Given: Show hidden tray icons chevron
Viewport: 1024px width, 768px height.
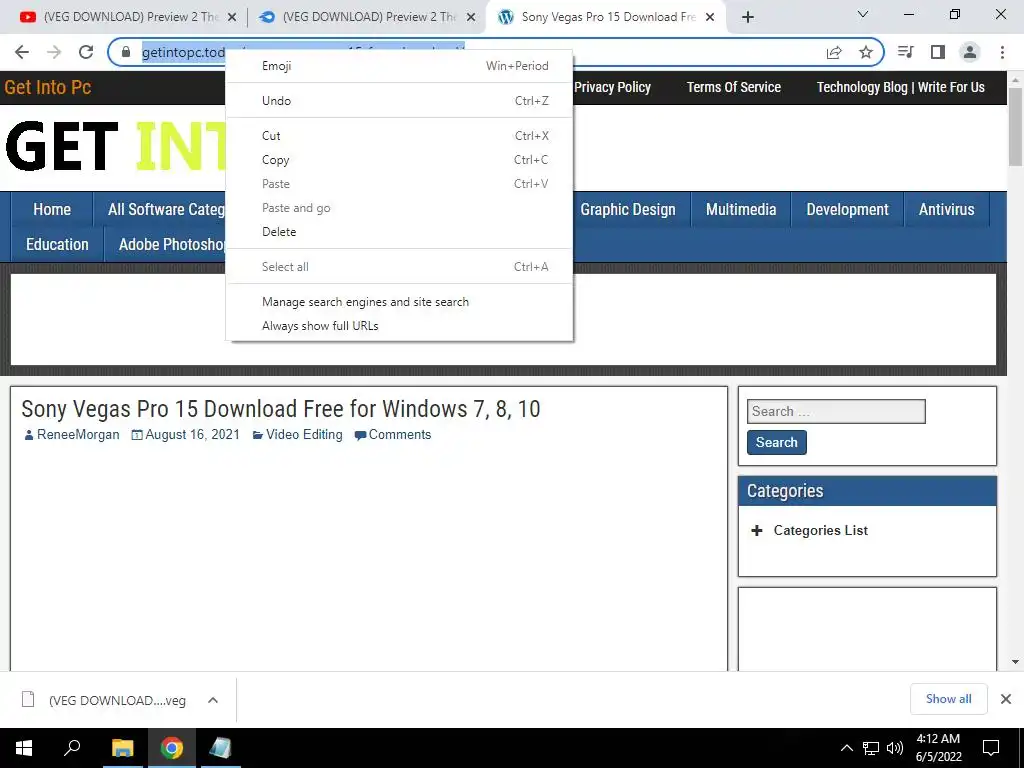Looking at the screenshot, I should pos(846,748).
